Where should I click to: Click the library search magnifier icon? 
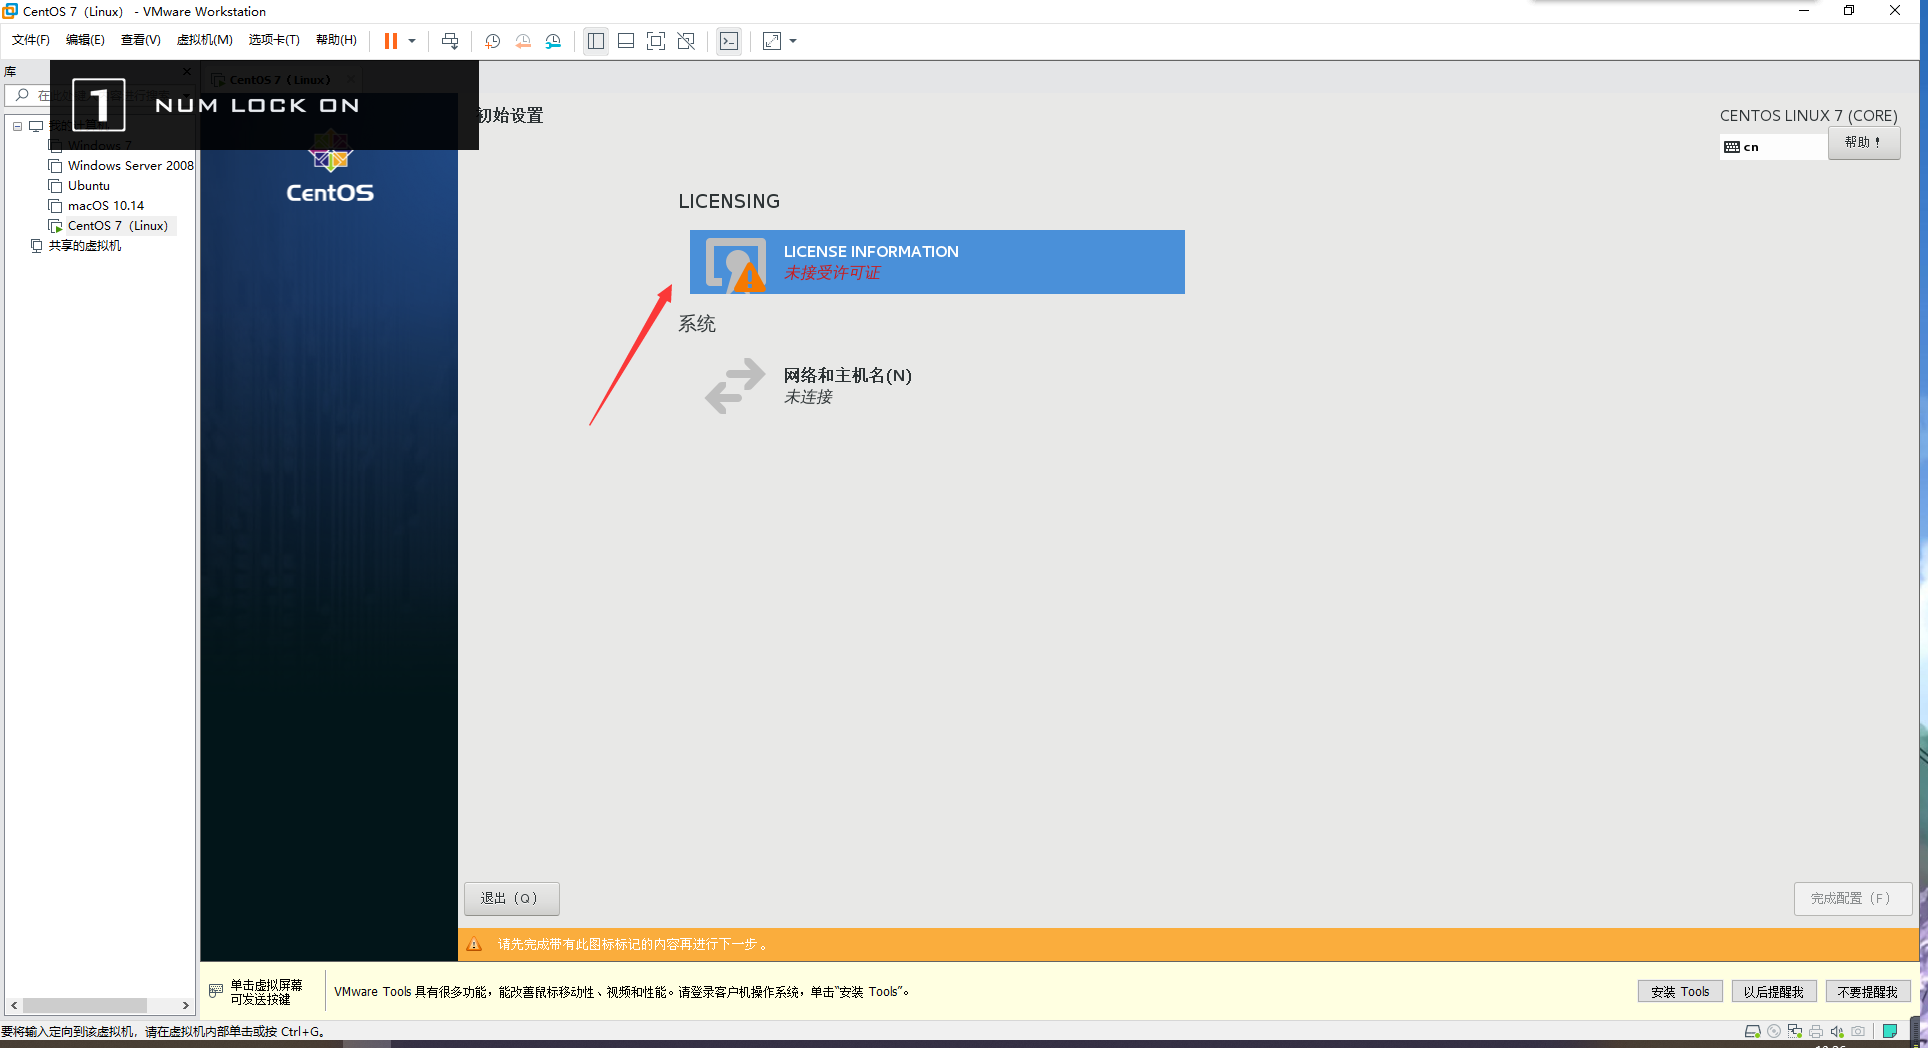point(22,95)
